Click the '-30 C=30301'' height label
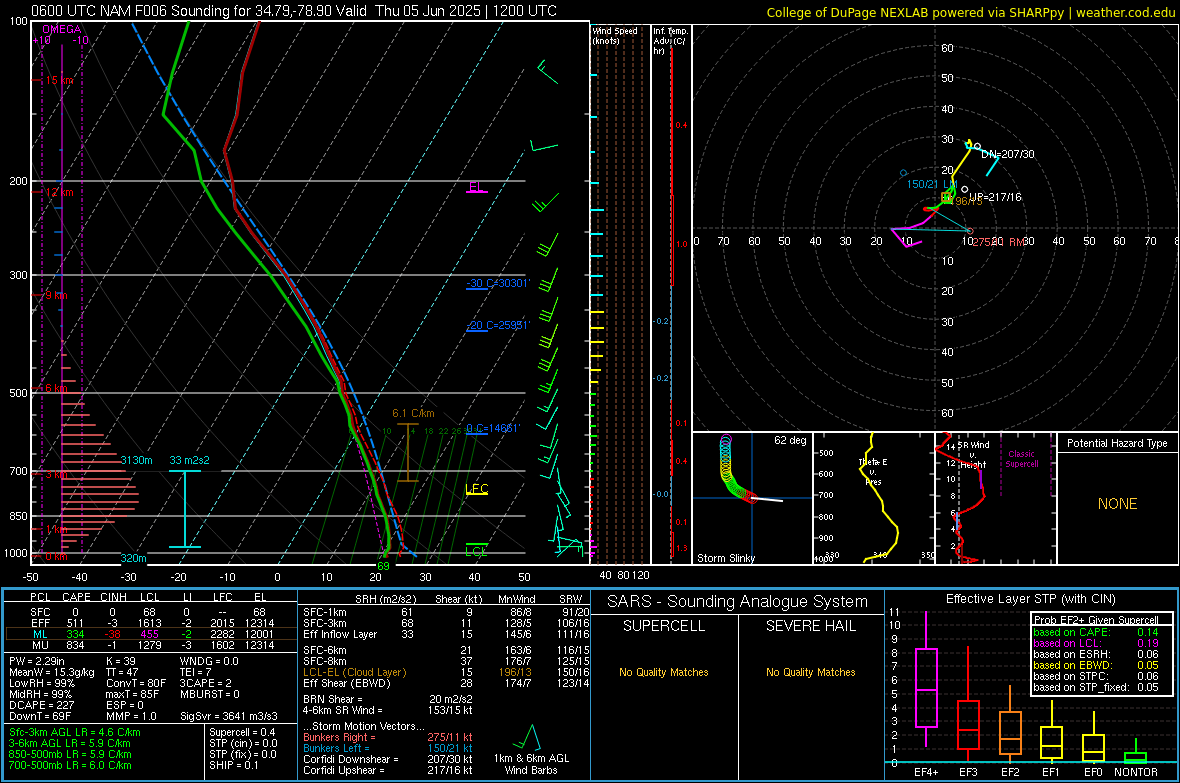 [498, 283]
